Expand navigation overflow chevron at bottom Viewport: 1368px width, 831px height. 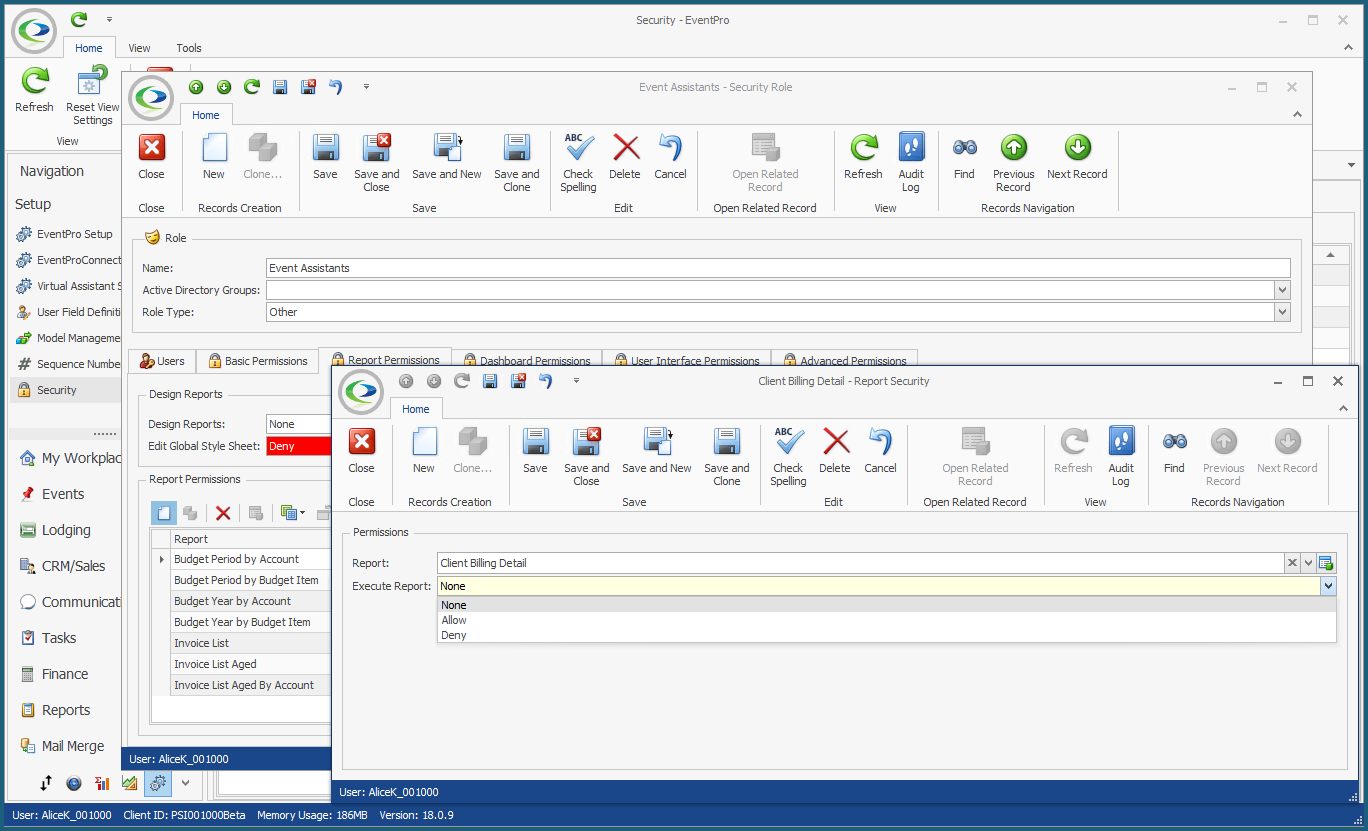pyautogui.click(x=185, y=784)
